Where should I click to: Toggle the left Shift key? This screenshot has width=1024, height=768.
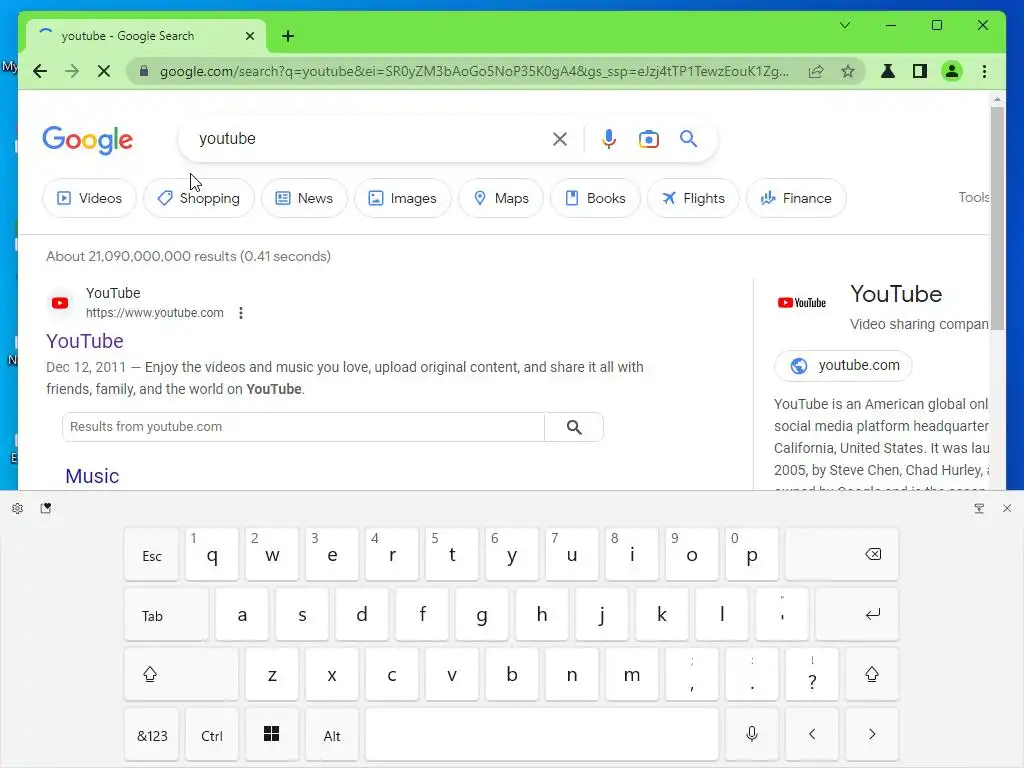(x=182, y=675)
